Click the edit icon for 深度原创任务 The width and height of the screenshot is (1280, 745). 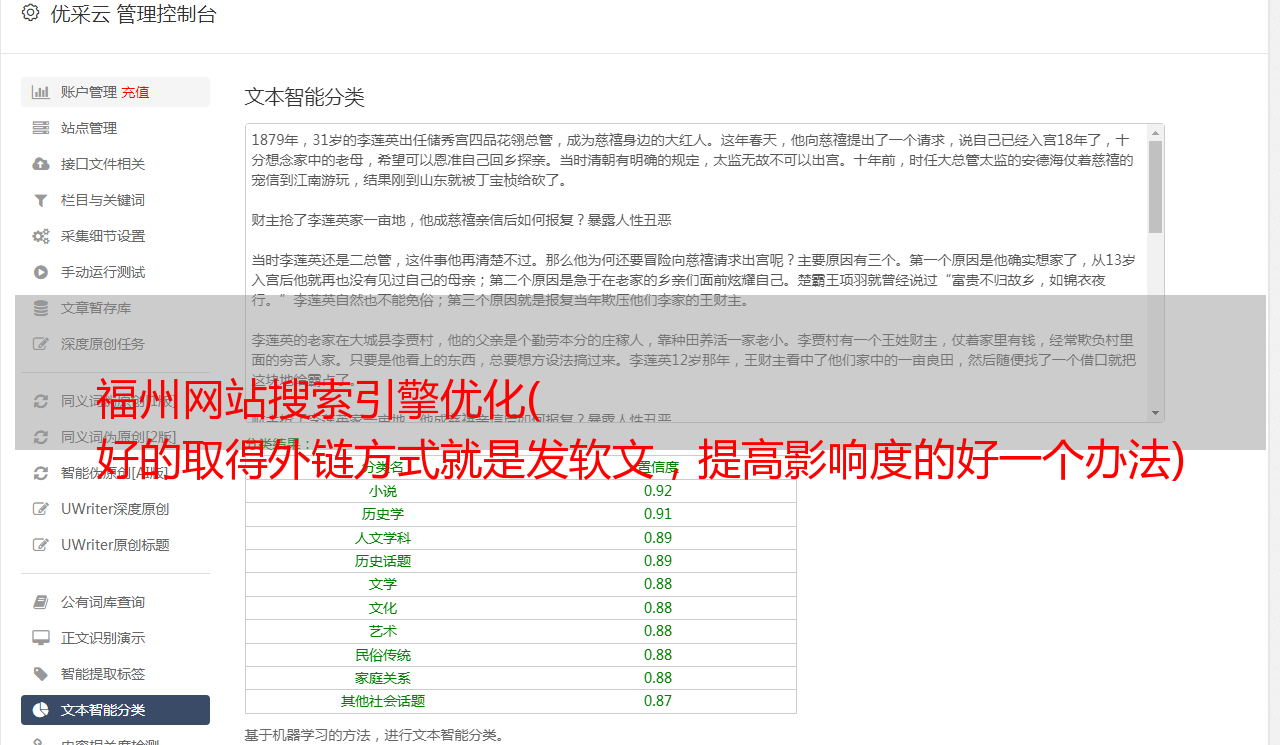pos(41,344)
